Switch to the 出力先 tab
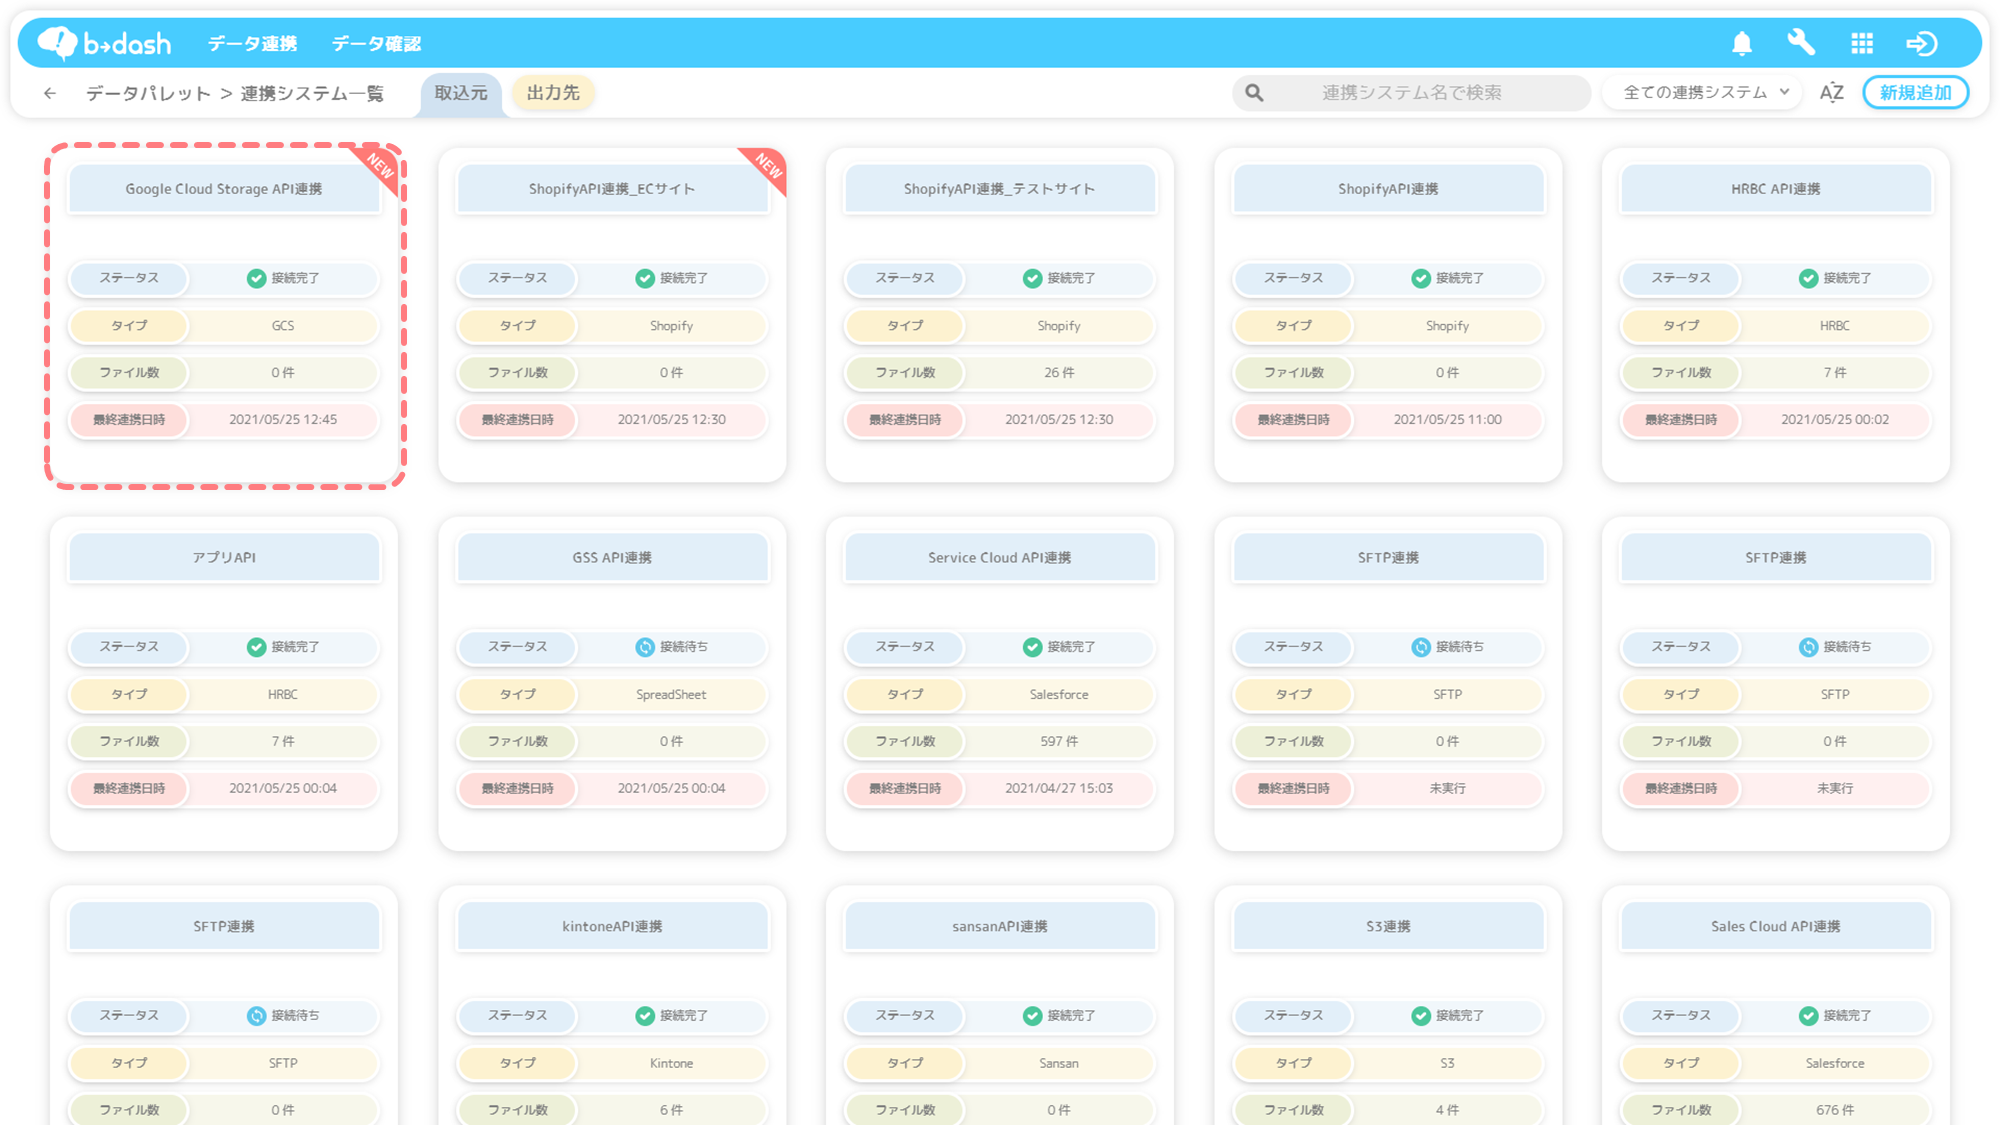This screenshot has width=2000, height=1125. click(x=553, y=93)
